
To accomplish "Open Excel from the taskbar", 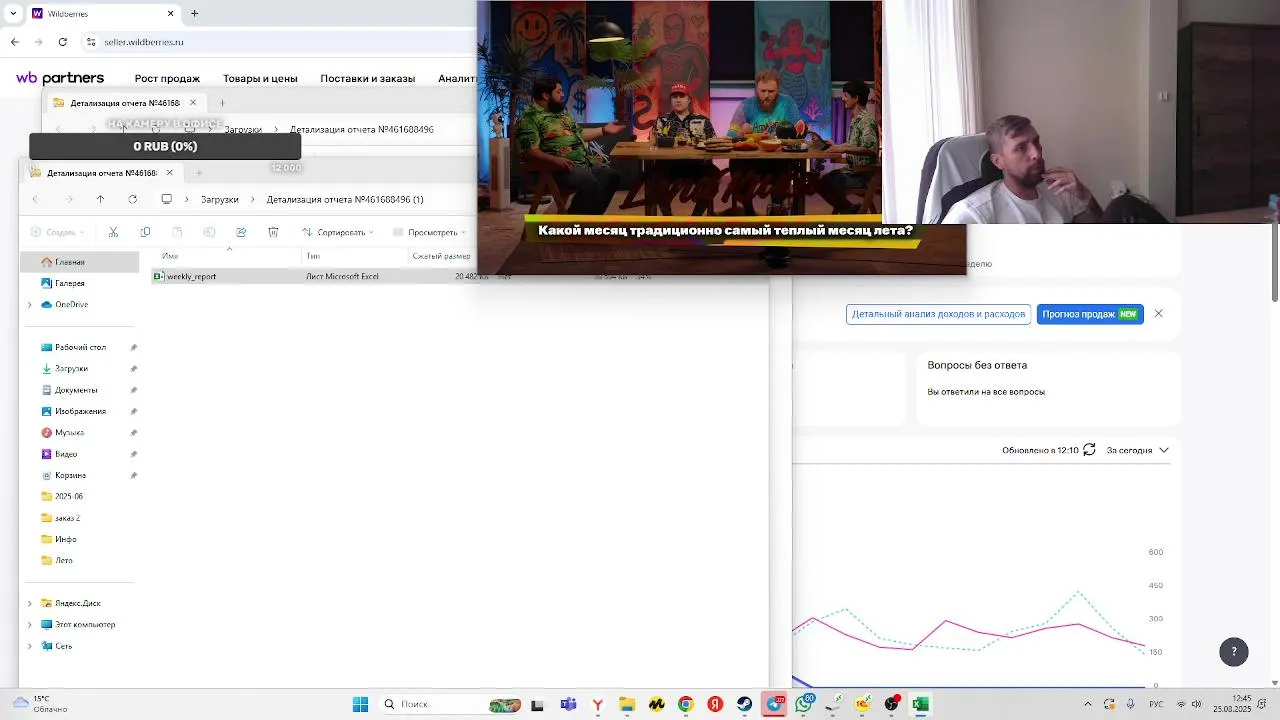I will coord(920,704).
